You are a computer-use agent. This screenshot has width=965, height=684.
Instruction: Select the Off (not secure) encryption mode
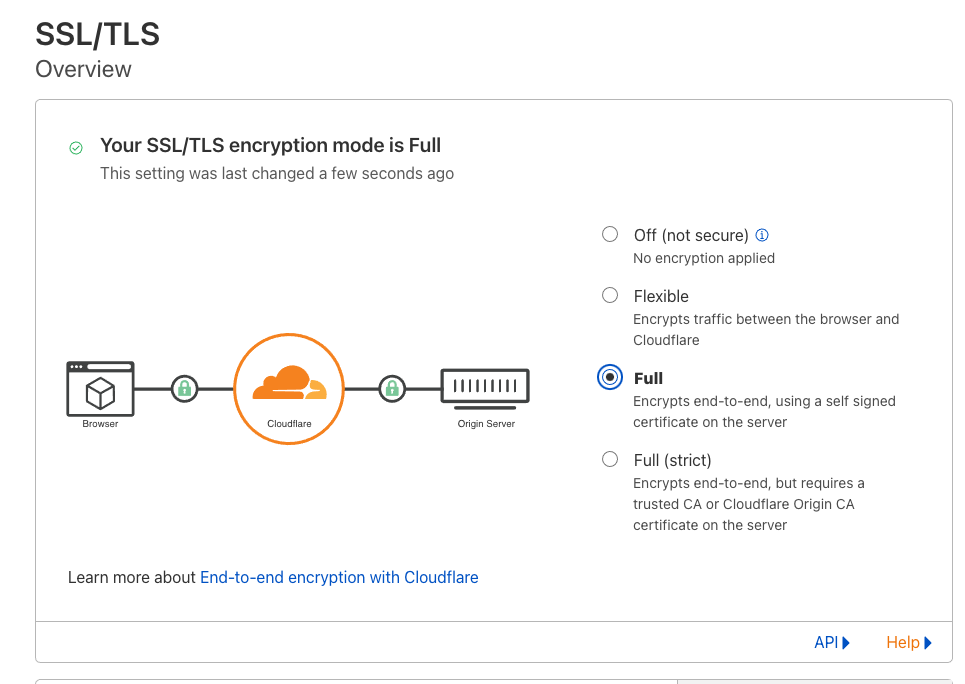pos(610,233)
